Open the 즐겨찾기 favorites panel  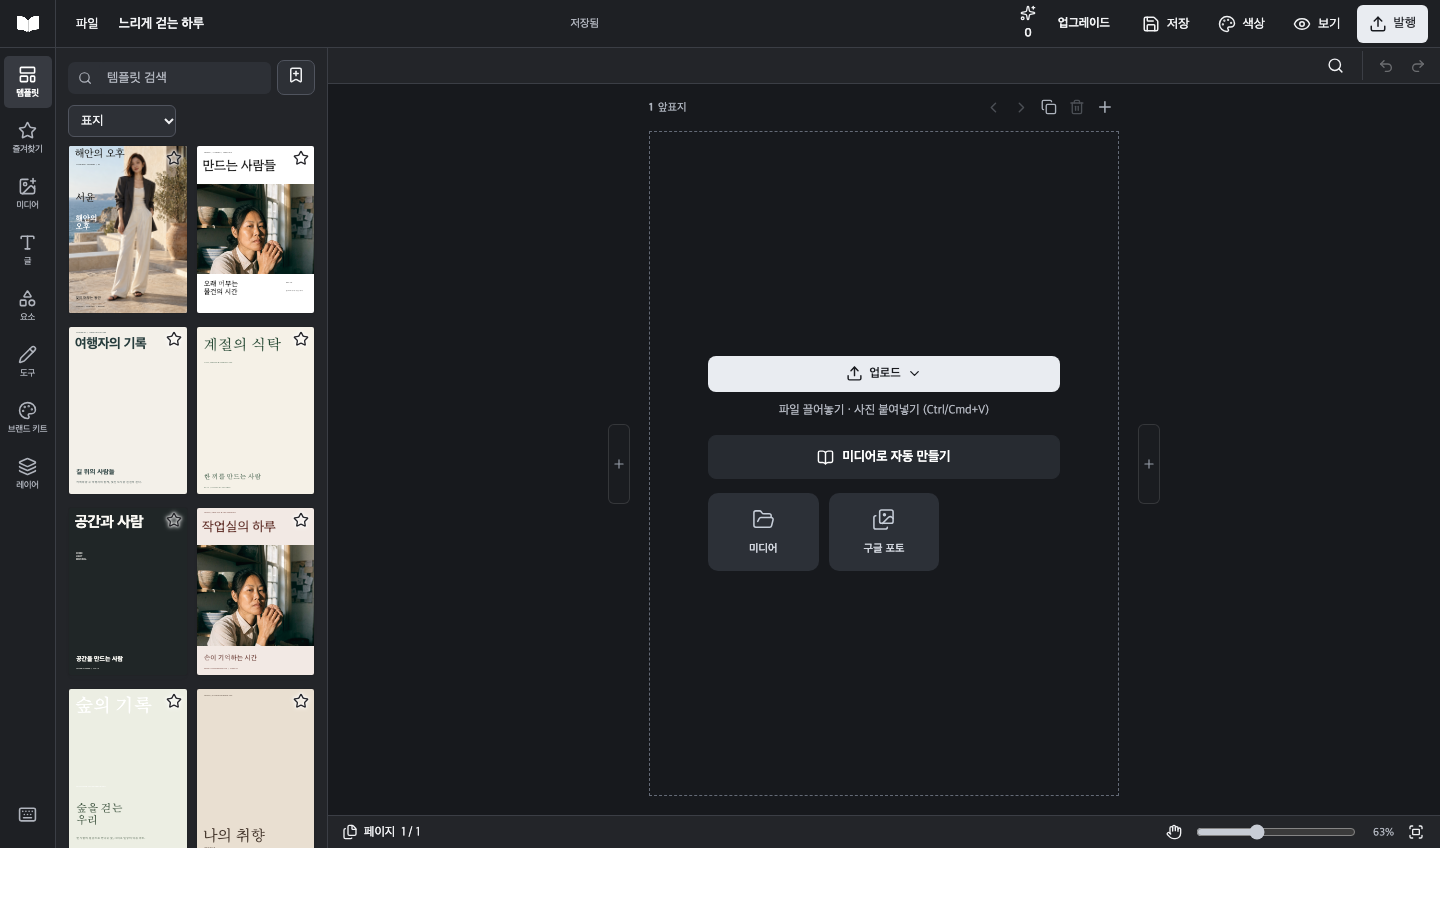[x=27, y=137]
